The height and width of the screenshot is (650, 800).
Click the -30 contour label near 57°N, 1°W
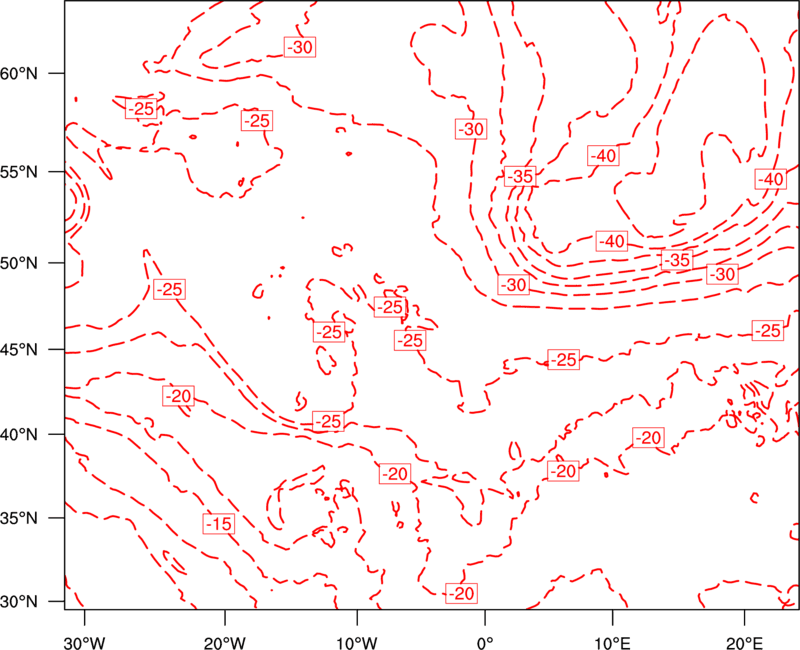coord(471,129)
